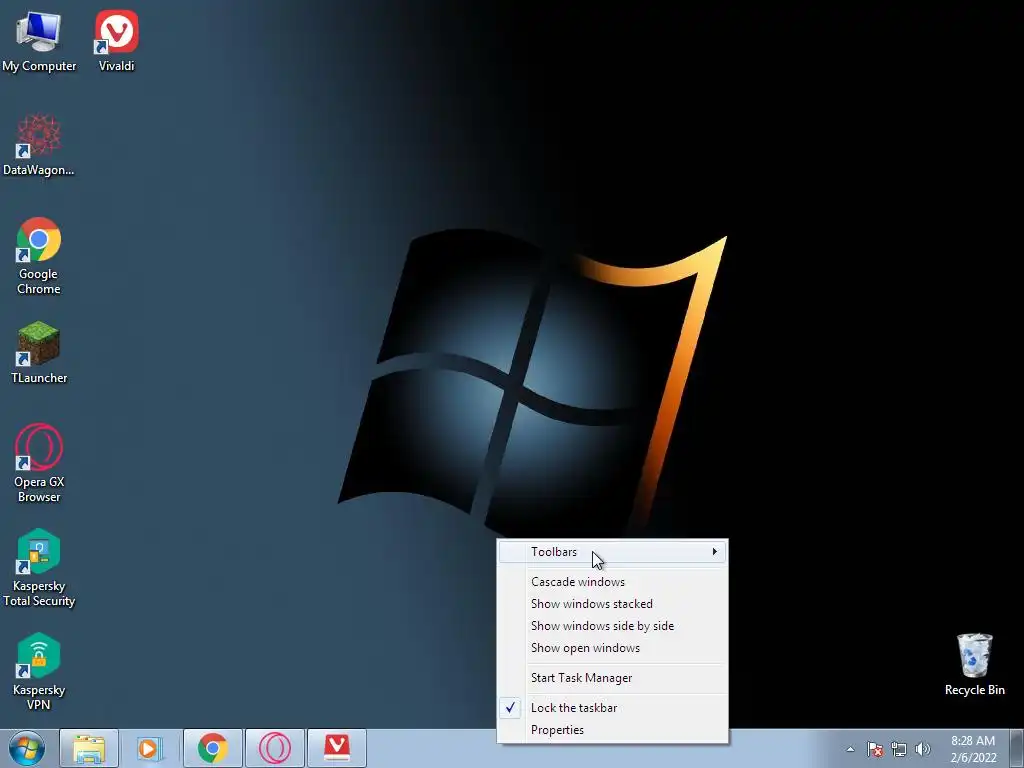Open taskbar Properties from context menu

tap(613, 730)
